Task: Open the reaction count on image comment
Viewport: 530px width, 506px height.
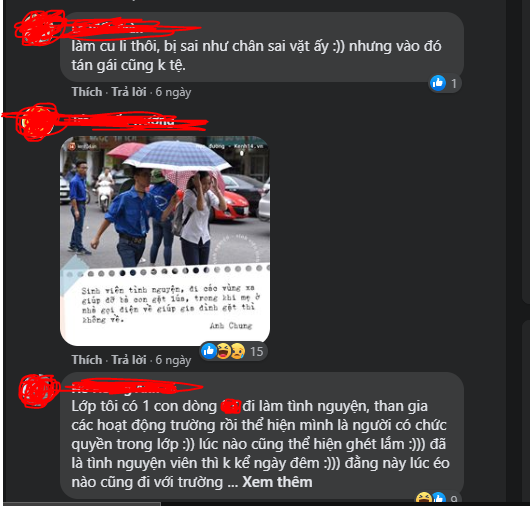Action: point(257,352)
